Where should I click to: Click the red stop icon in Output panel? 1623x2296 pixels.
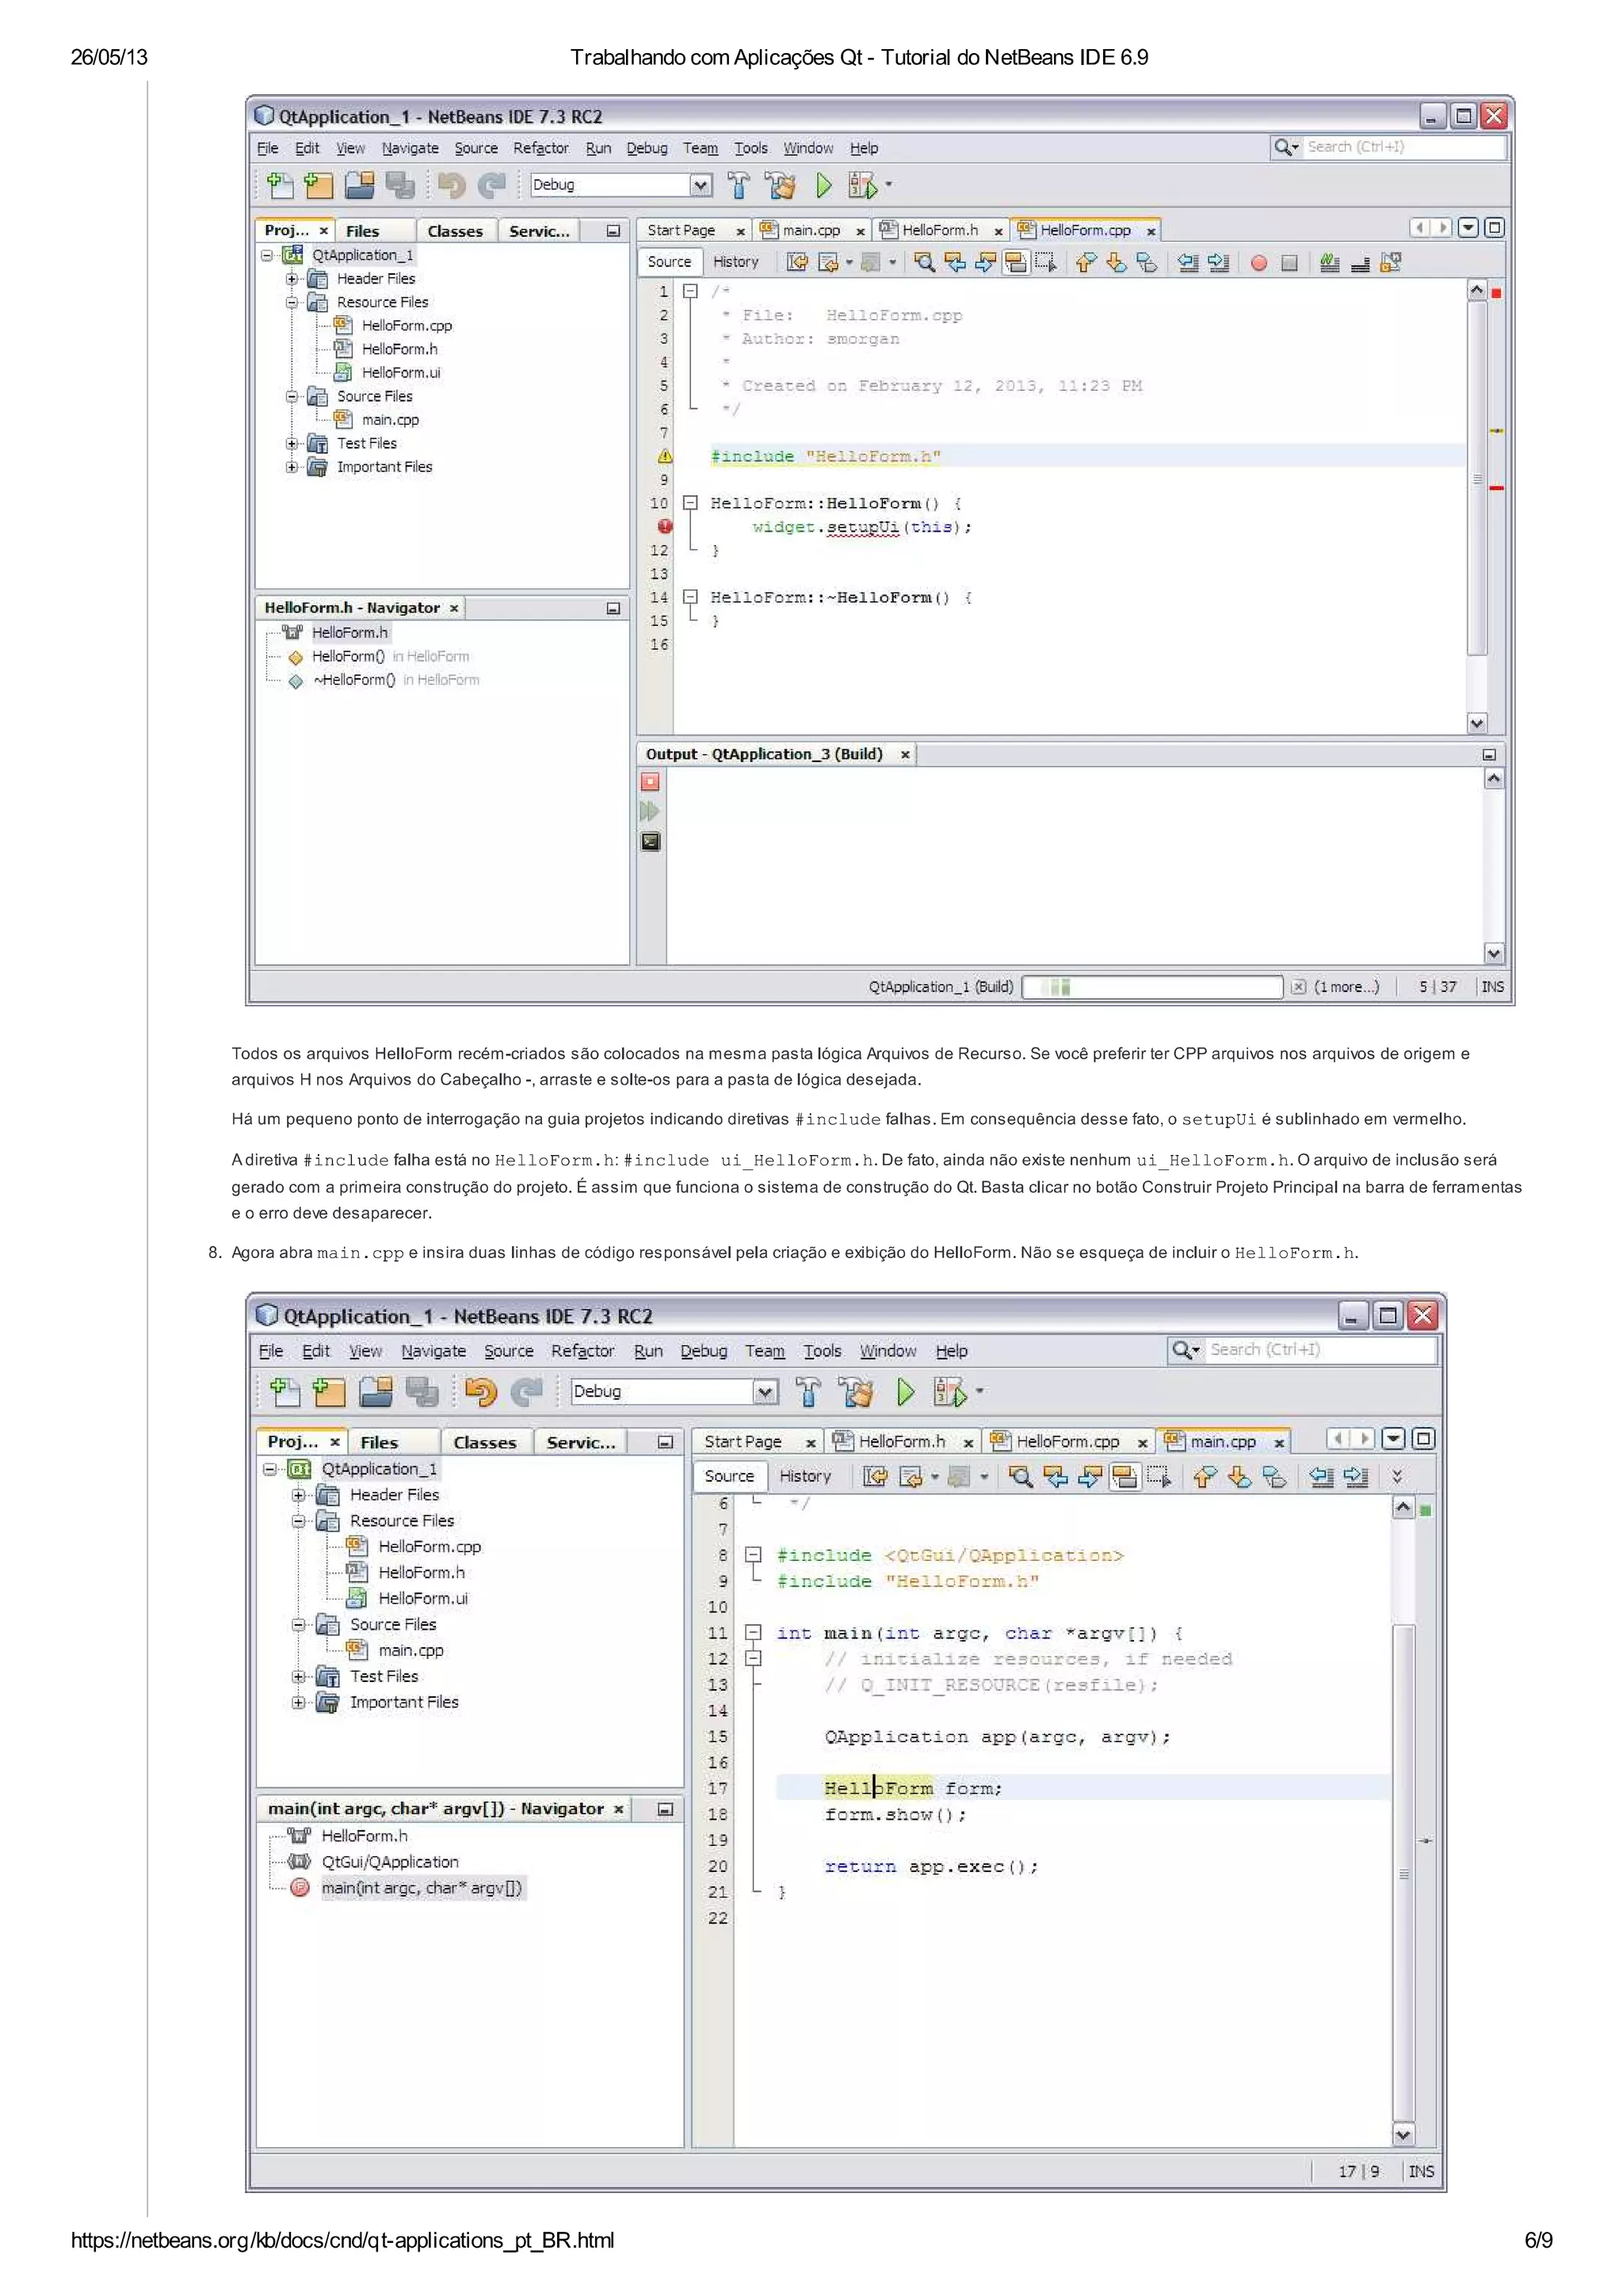650,782
